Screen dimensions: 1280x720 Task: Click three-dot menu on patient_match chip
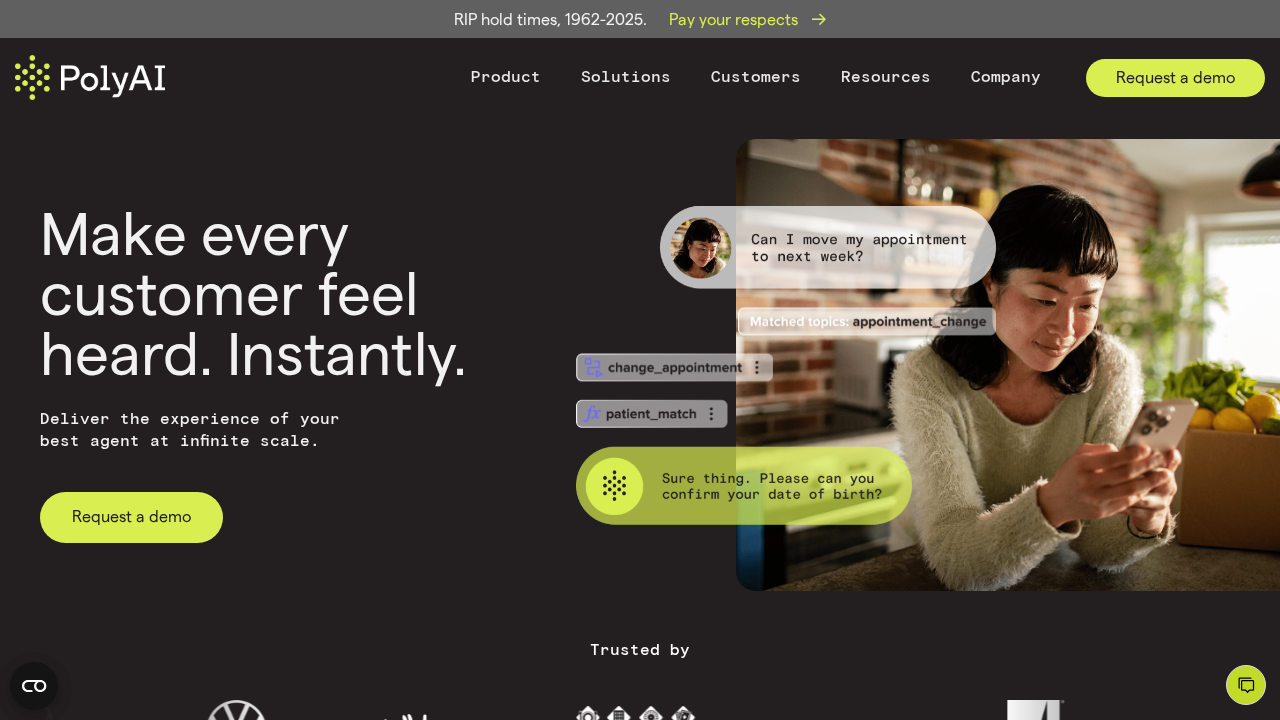pyautogui.click(x=712, y=414)
